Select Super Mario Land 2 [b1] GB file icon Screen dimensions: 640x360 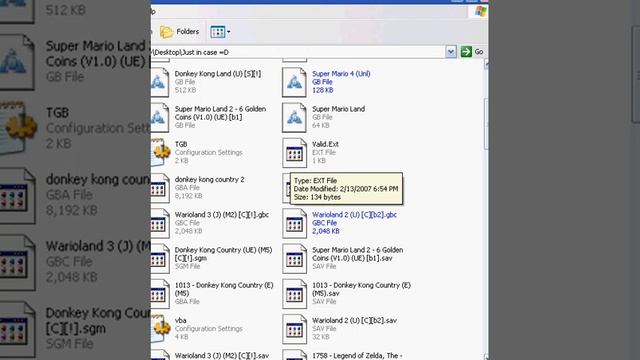click(x=160, y=118)
